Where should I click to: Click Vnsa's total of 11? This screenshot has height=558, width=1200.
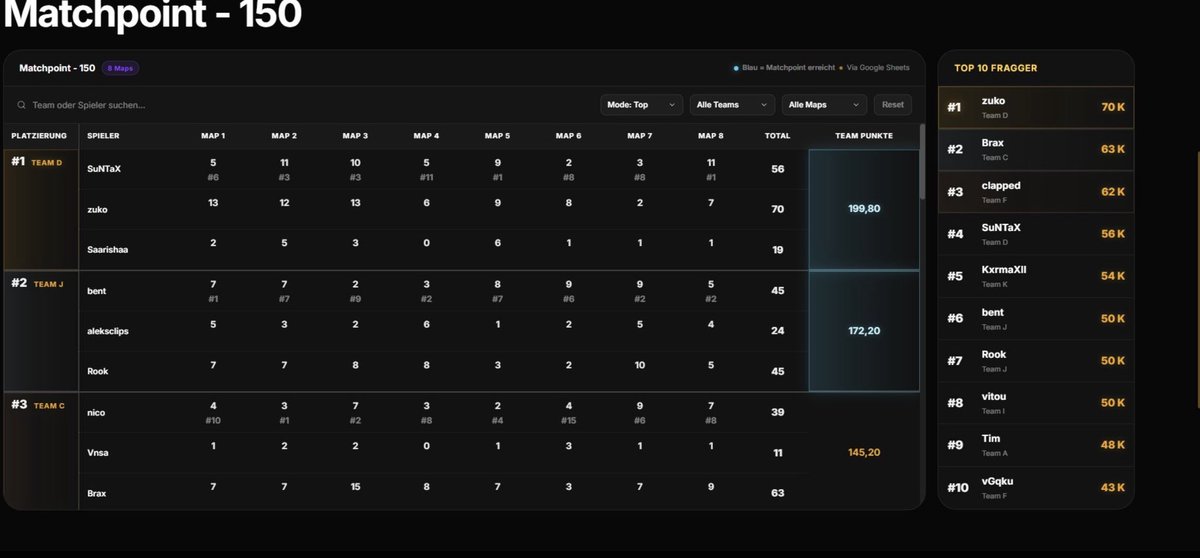(778, 453)
